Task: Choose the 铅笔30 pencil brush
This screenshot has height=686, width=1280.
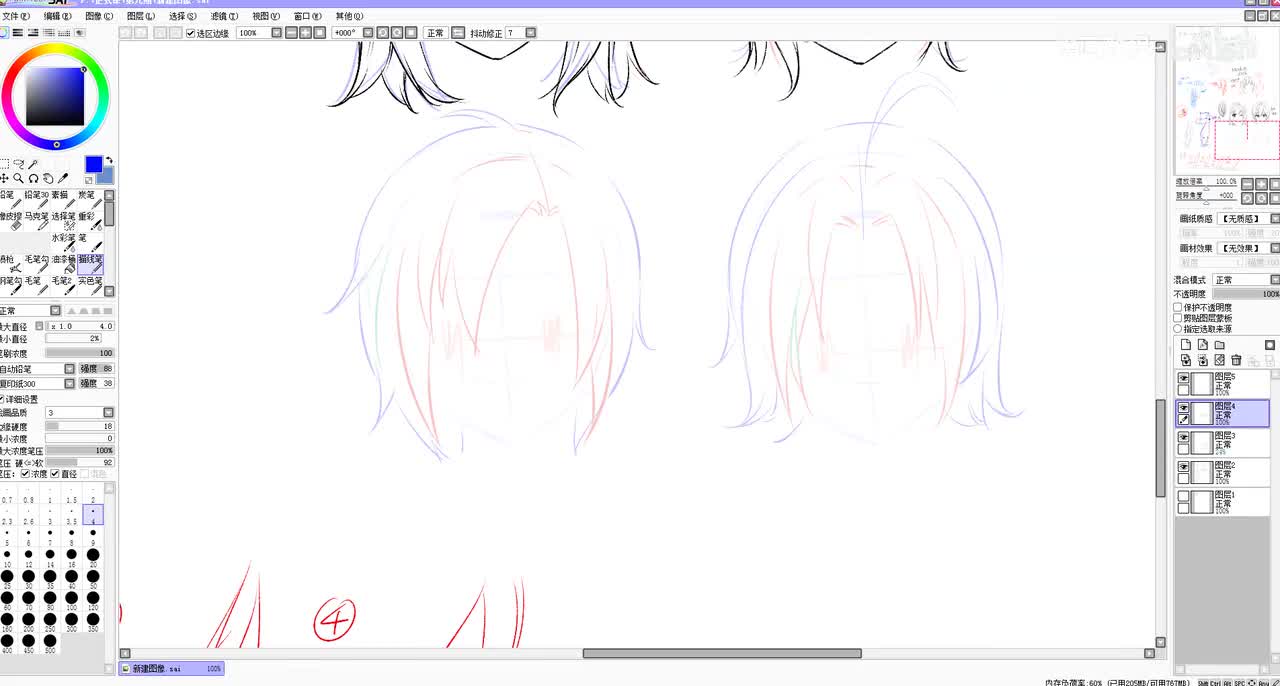Action: tap(38, 200)
